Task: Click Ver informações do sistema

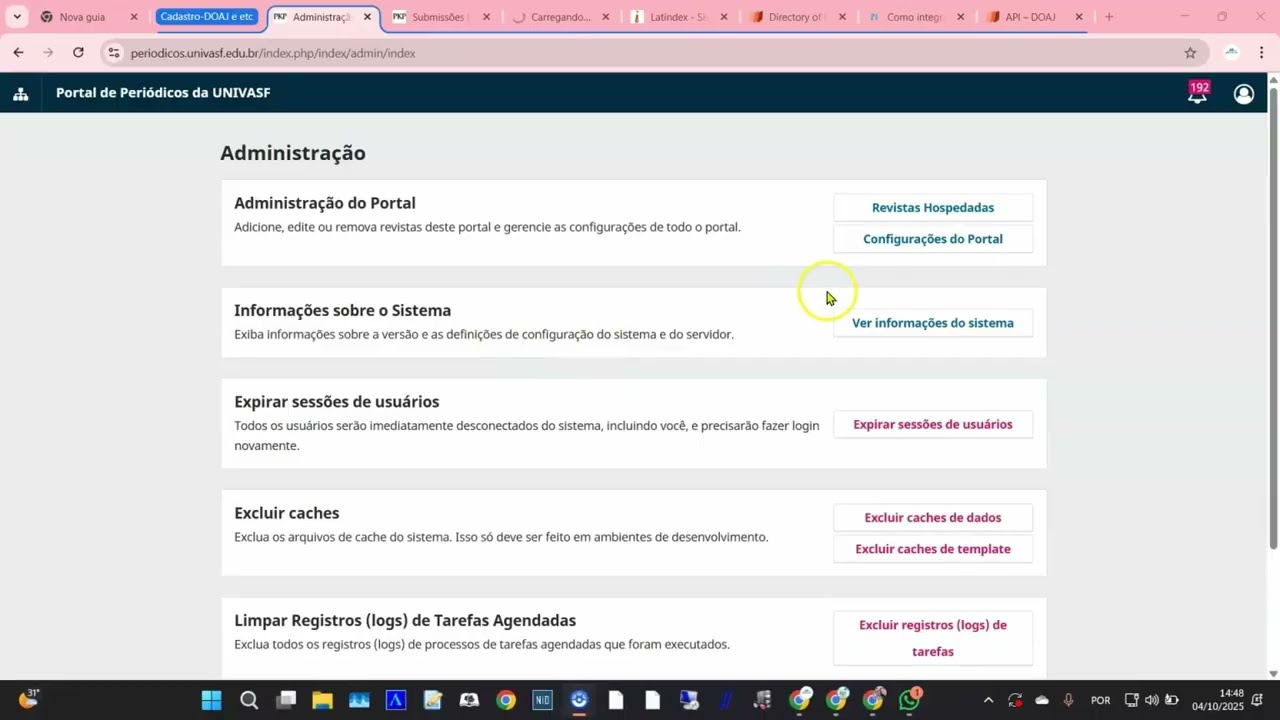Action: click(933, 323)
